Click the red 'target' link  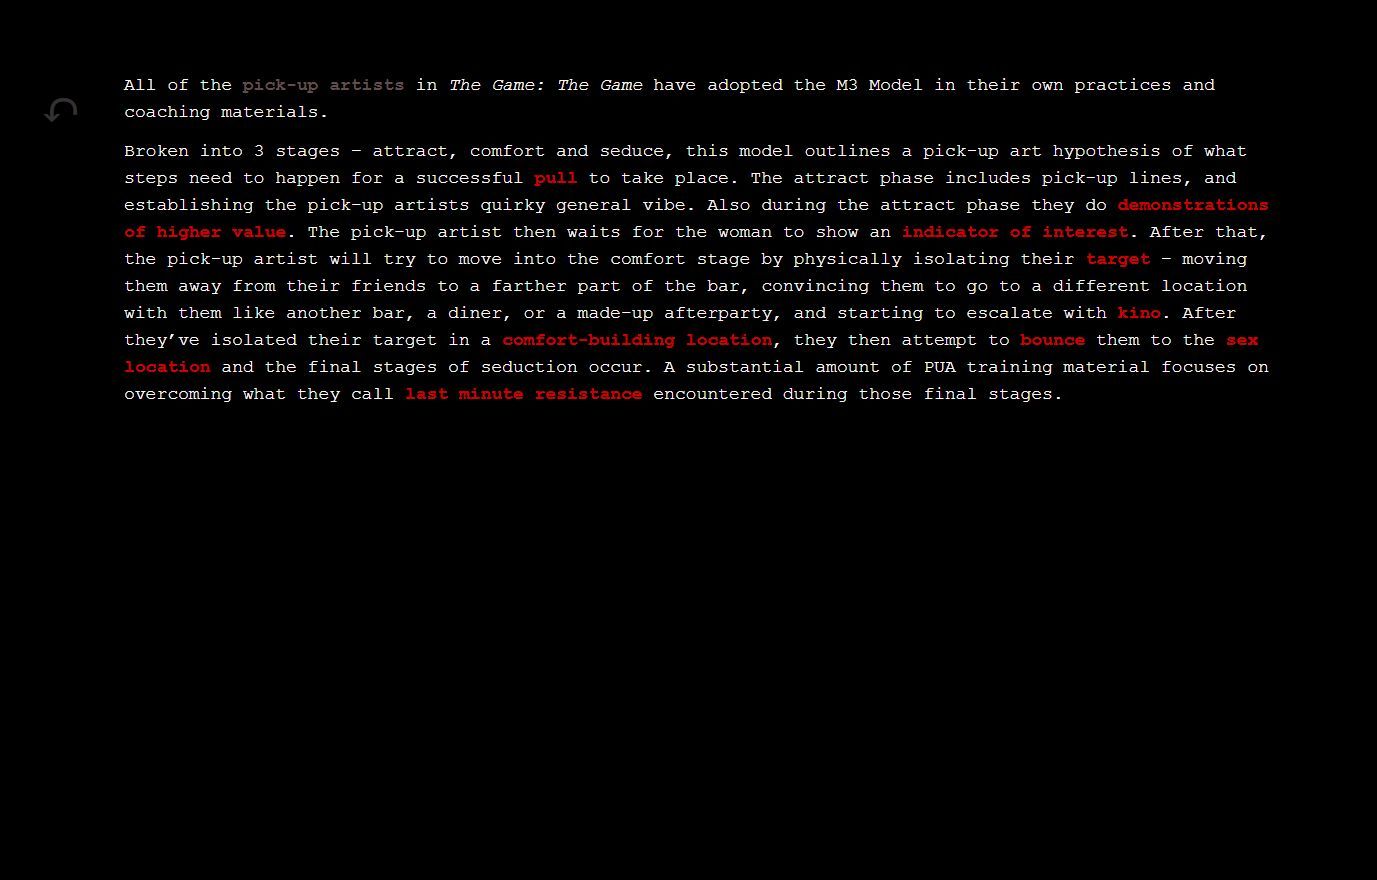click(1118, 259)
